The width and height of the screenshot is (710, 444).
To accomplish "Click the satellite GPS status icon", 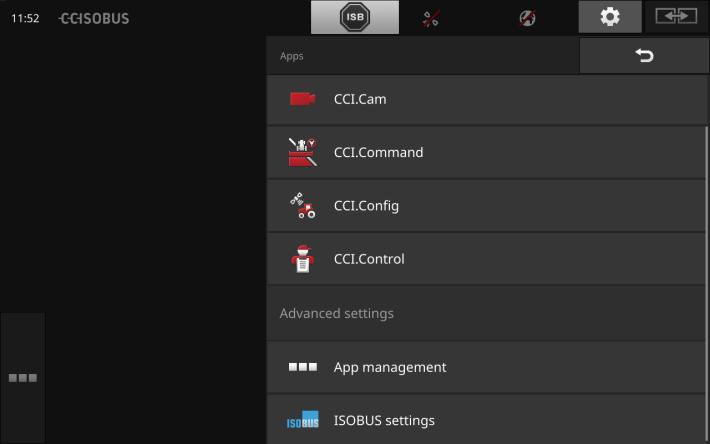I will coord(431,19).
